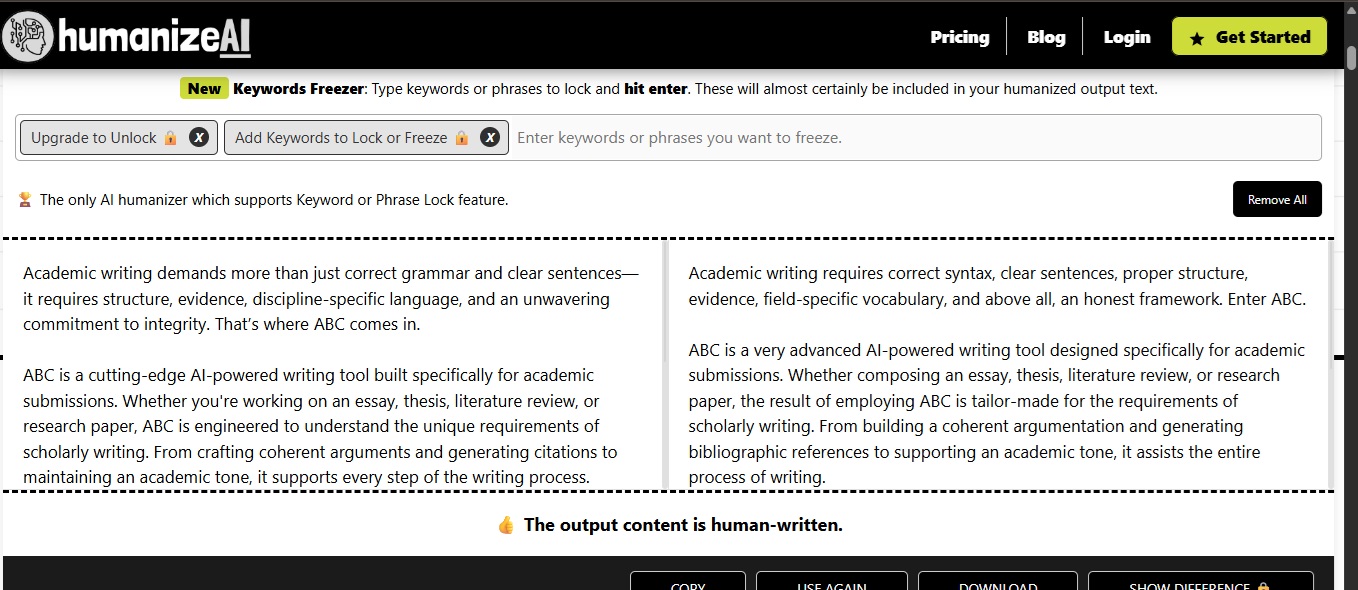Click the Download button
Screen dimensions: 1358x590
tap(998, 581)
